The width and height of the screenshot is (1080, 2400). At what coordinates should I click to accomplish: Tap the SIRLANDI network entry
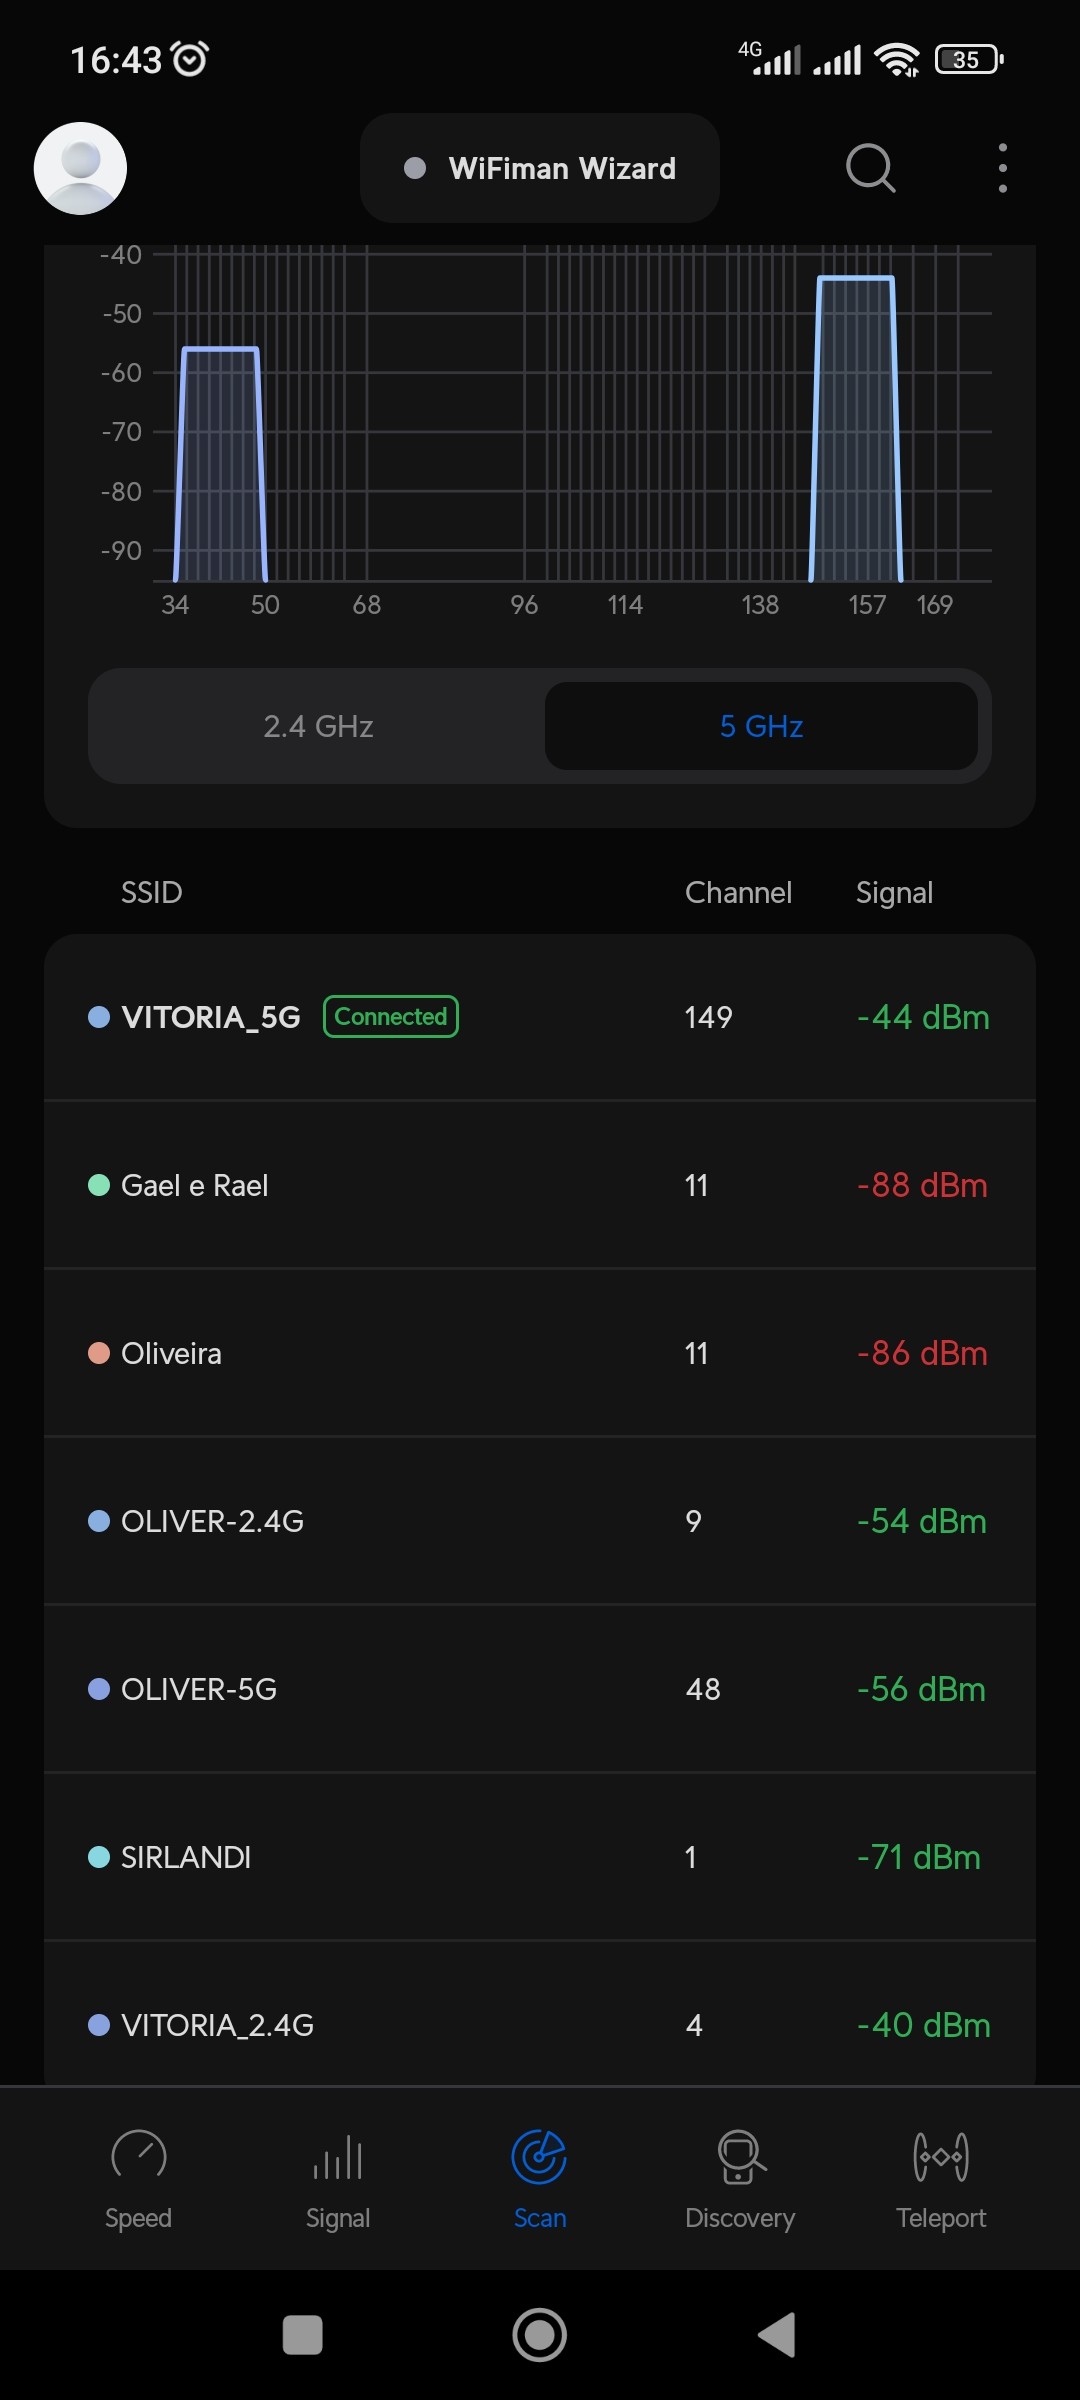pyautogui.click(x=539, y=1857)
